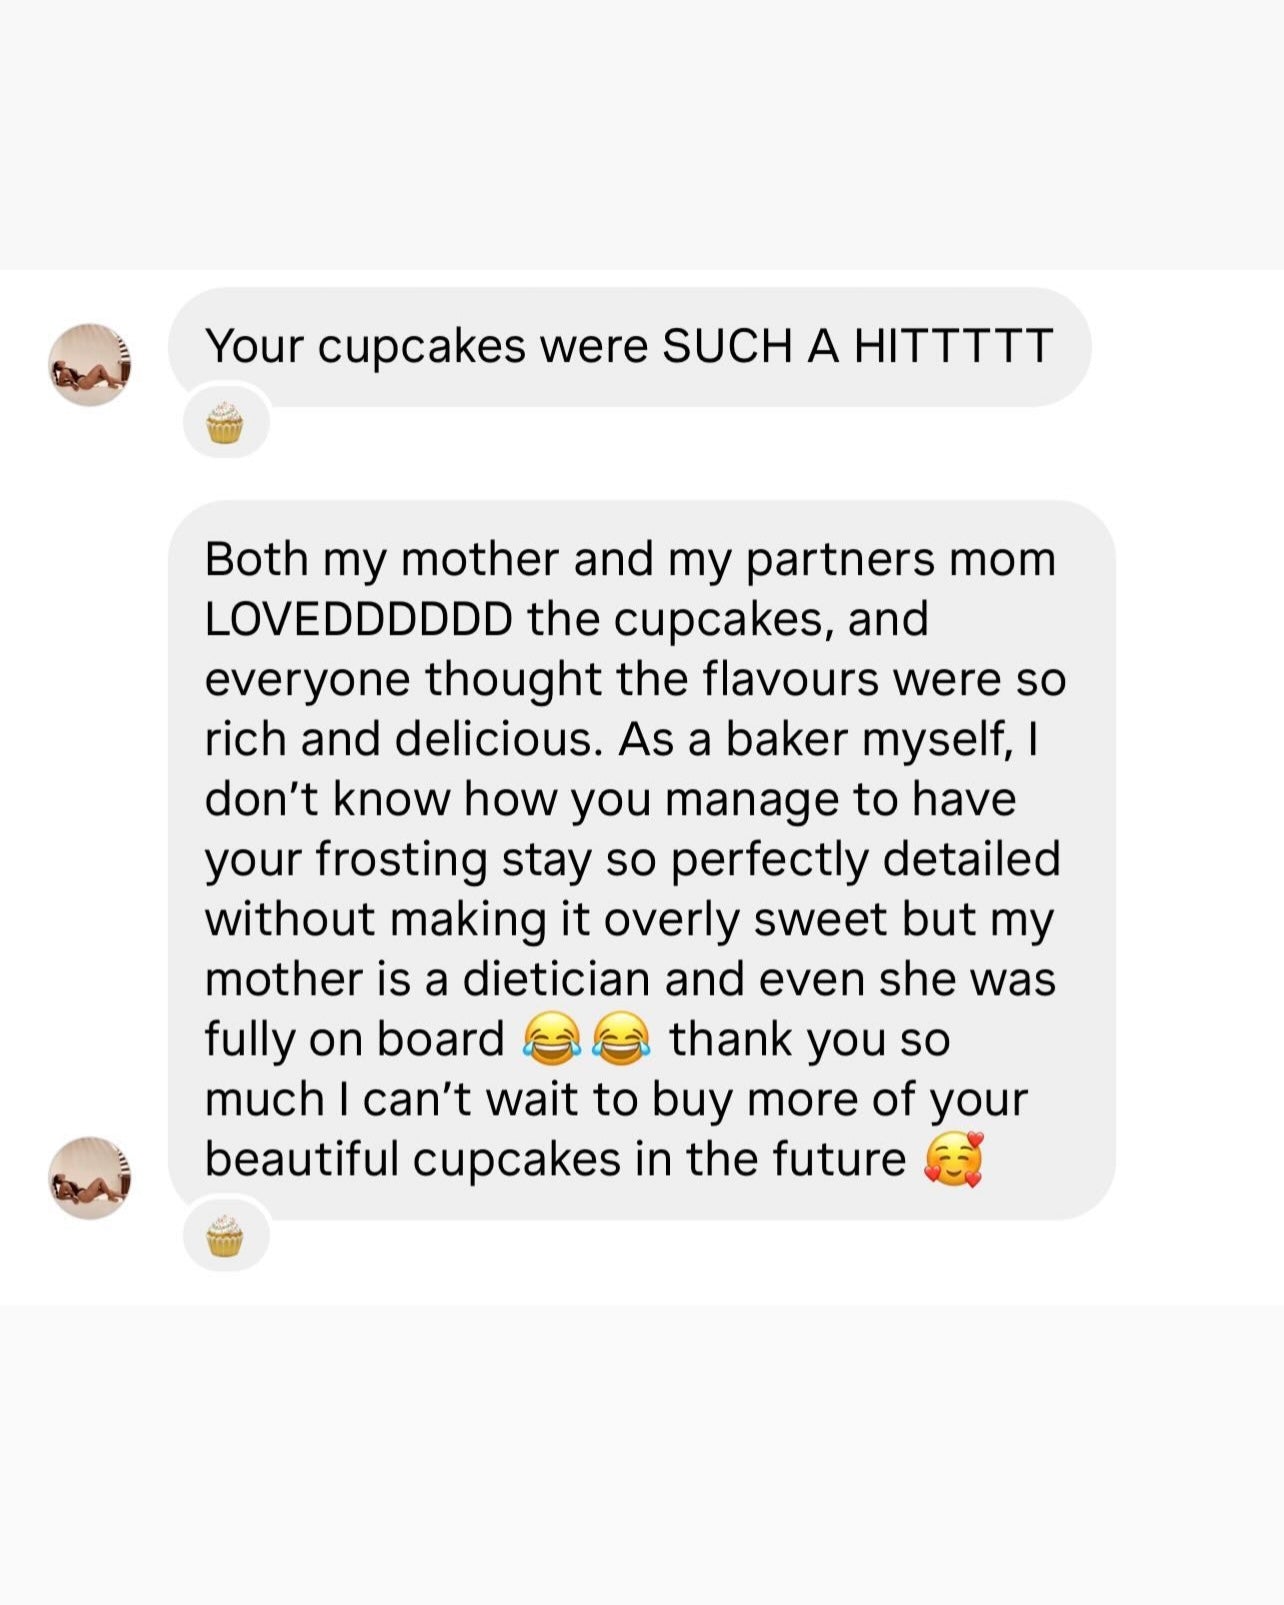Click the sender avatar beside the first message
The image size is (1284, 1605).
[x=90, y=364]
